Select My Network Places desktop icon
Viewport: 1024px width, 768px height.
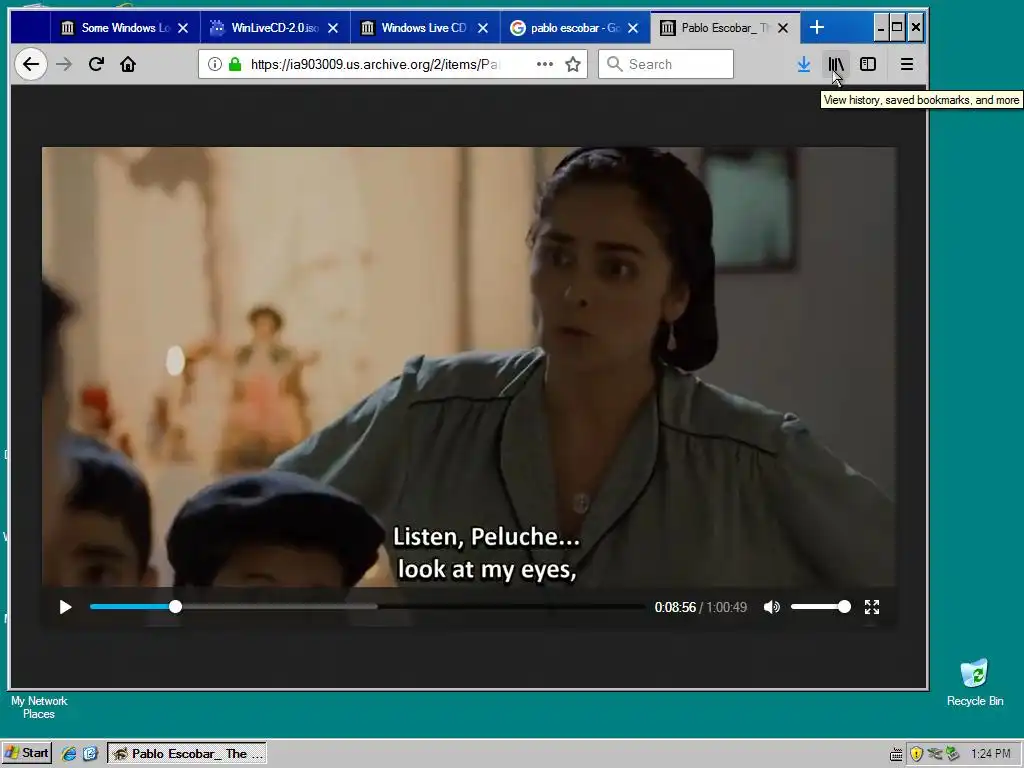[x=39, y=707]
